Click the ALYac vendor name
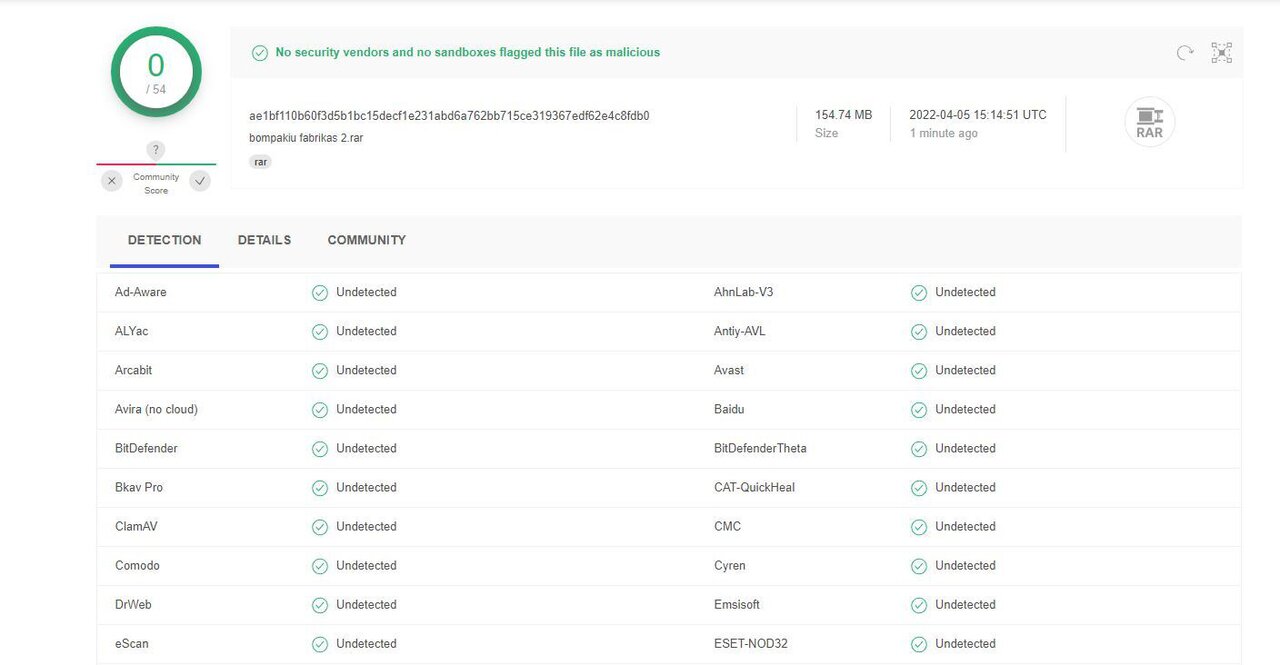The width and height of the screenshot is (1280, 665). (x=131, y=331)
